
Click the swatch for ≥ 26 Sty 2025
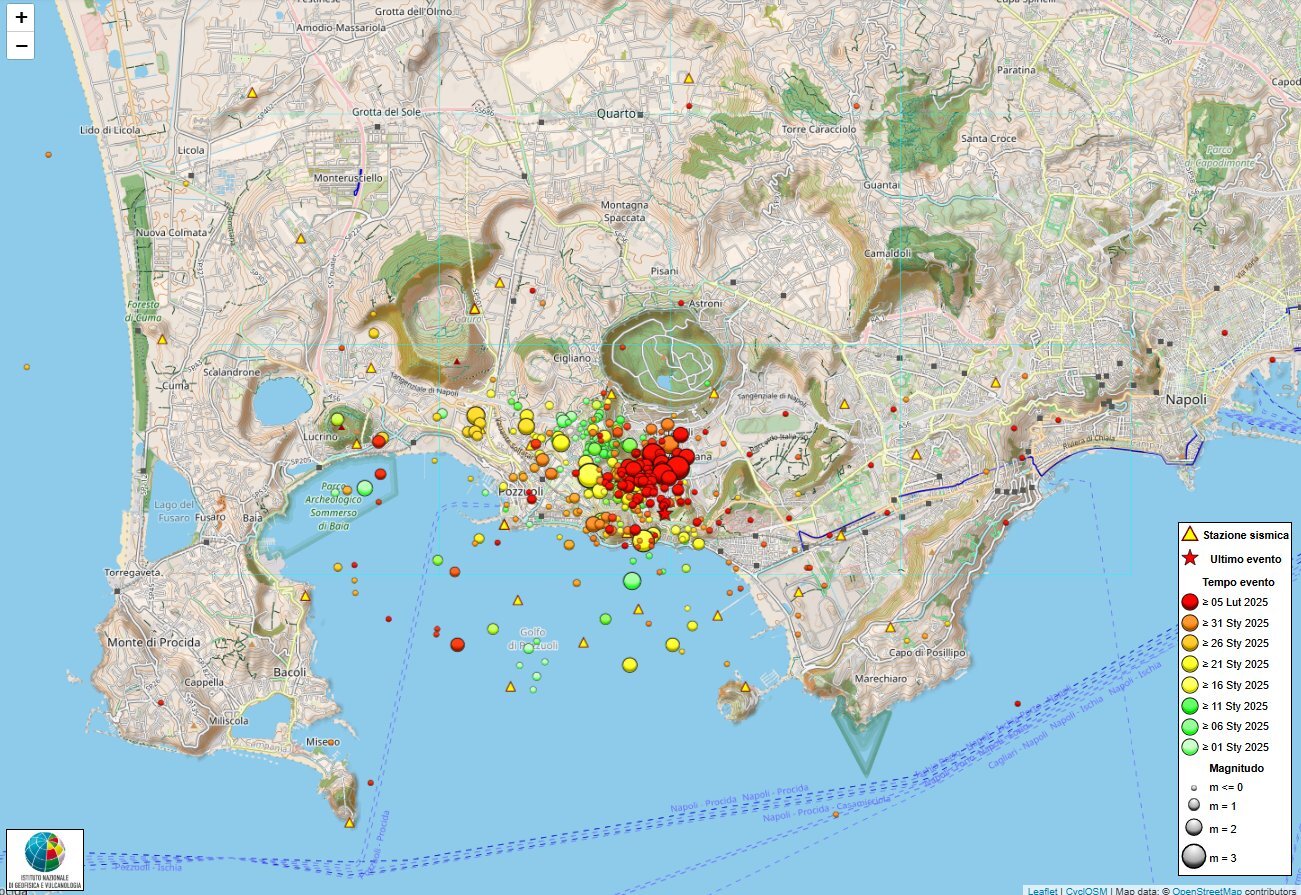[1190, 643]
